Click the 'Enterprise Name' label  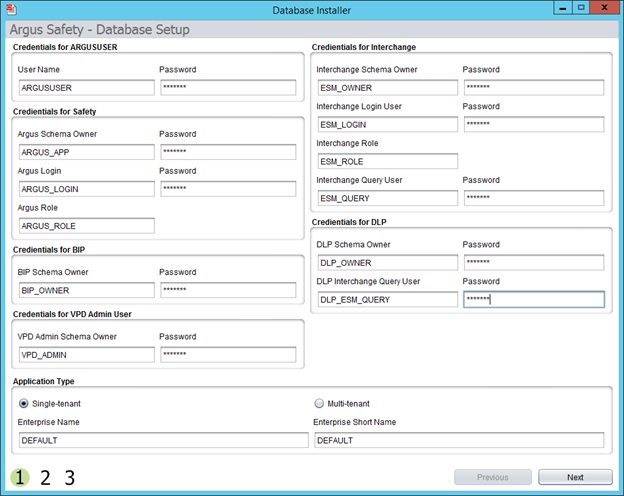[49, 422]
